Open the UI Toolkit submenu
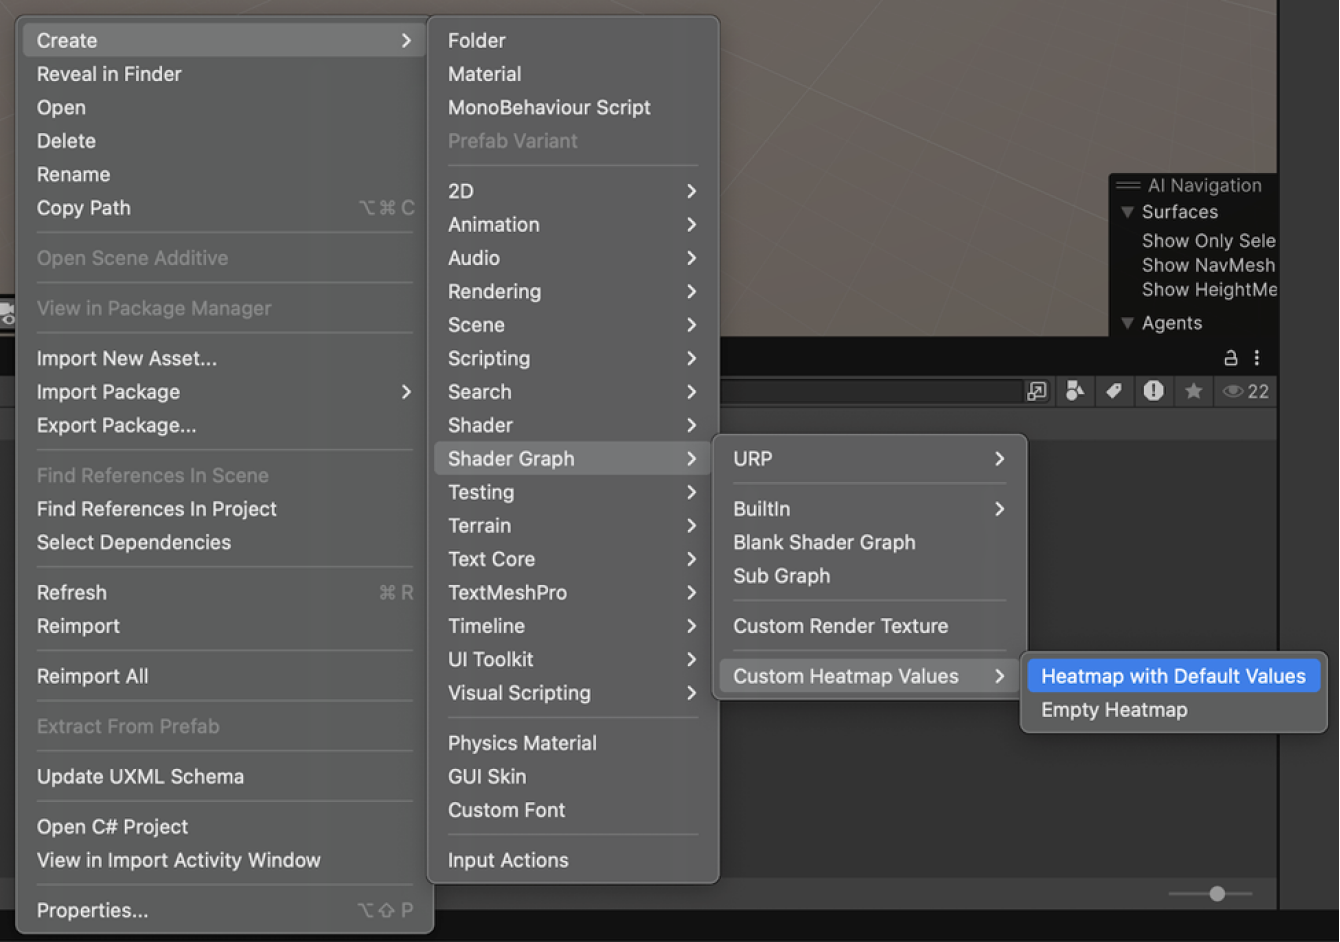The image size is (1340, 942). click(x=572, y=659)
